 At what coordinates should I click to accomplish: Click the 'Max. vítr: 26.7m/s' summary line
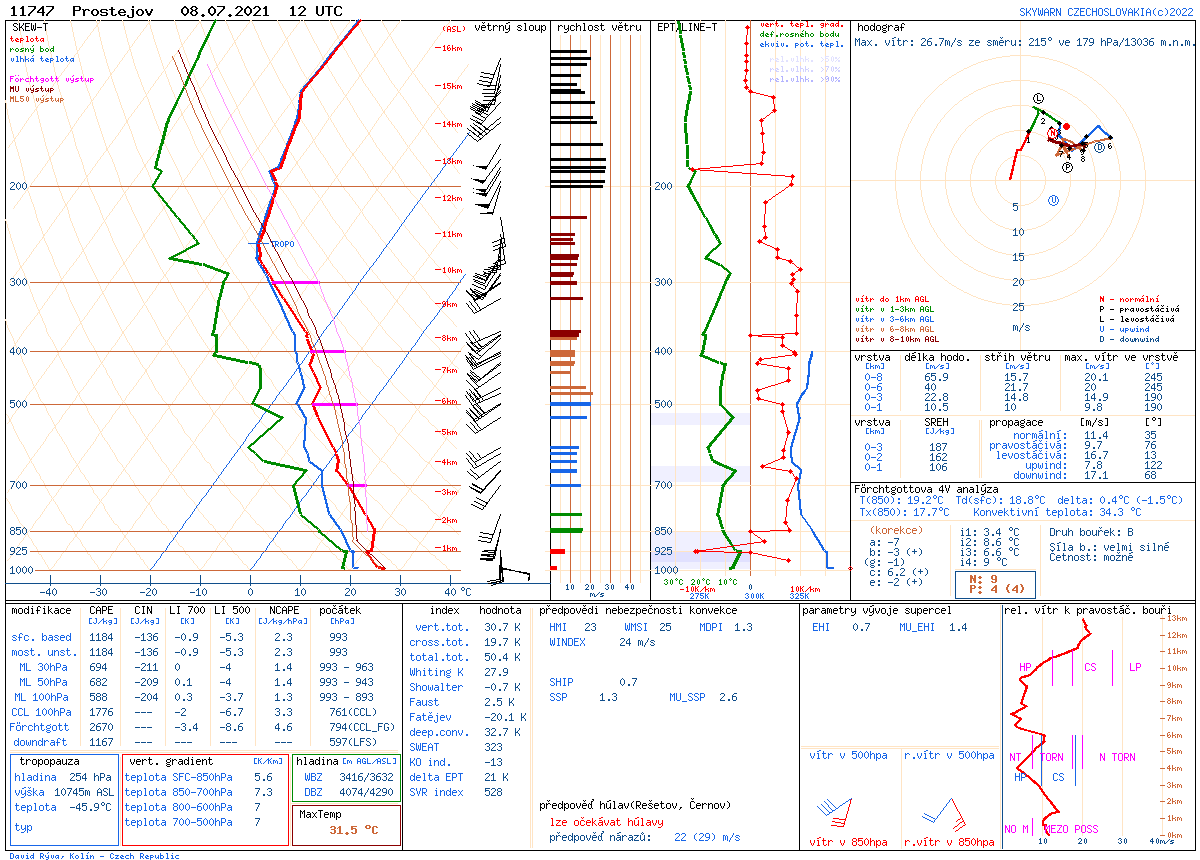tap(1025, 43)
